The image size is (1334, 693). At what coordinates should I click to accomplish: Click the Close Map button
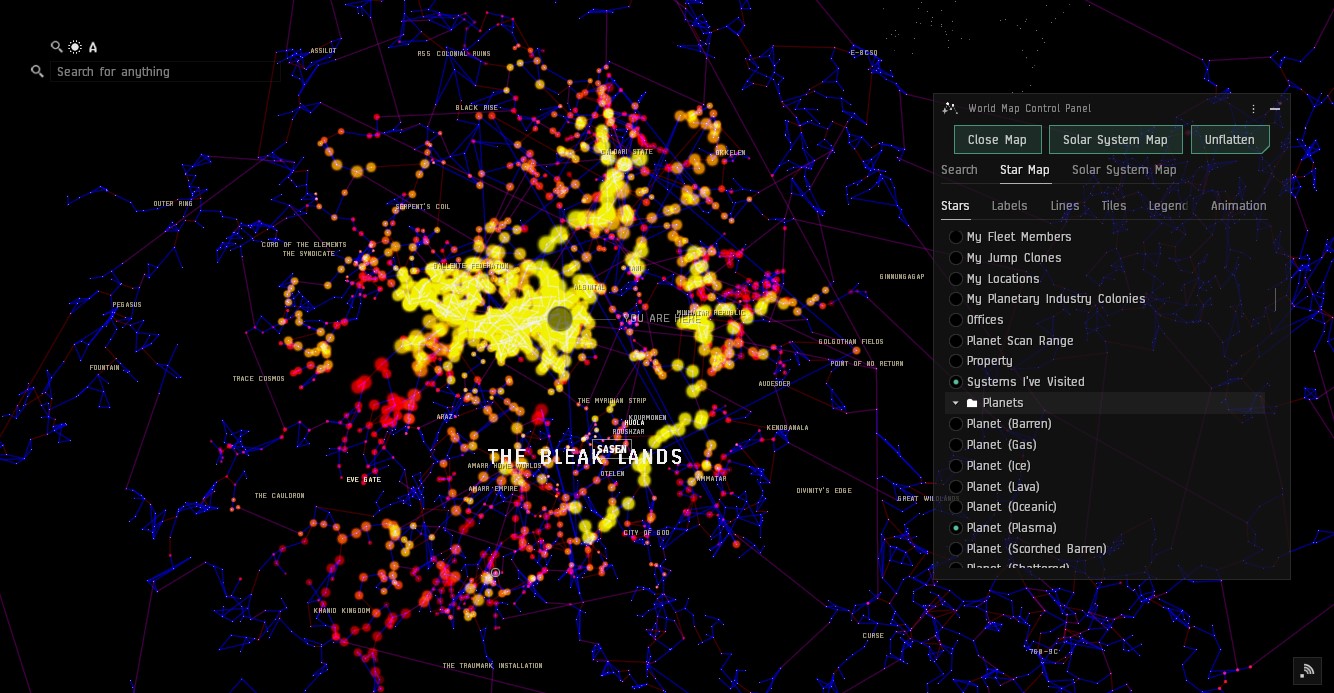tap(997, 140)
